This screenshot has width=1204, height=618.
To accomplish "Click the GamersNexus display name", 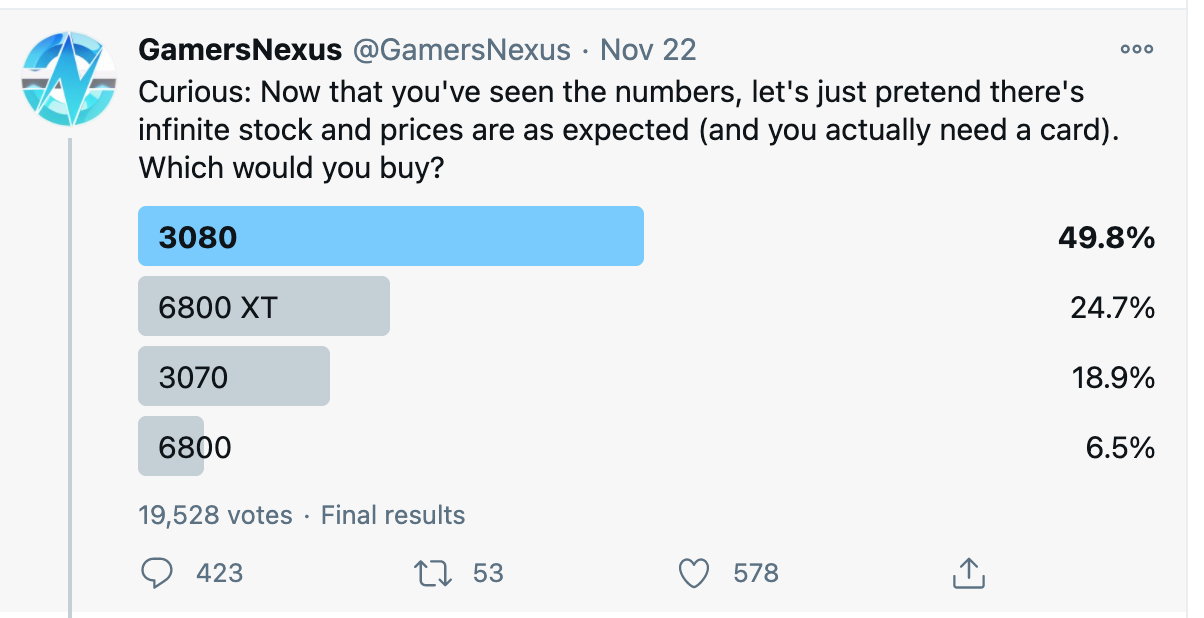I will [x=240, y=50].
